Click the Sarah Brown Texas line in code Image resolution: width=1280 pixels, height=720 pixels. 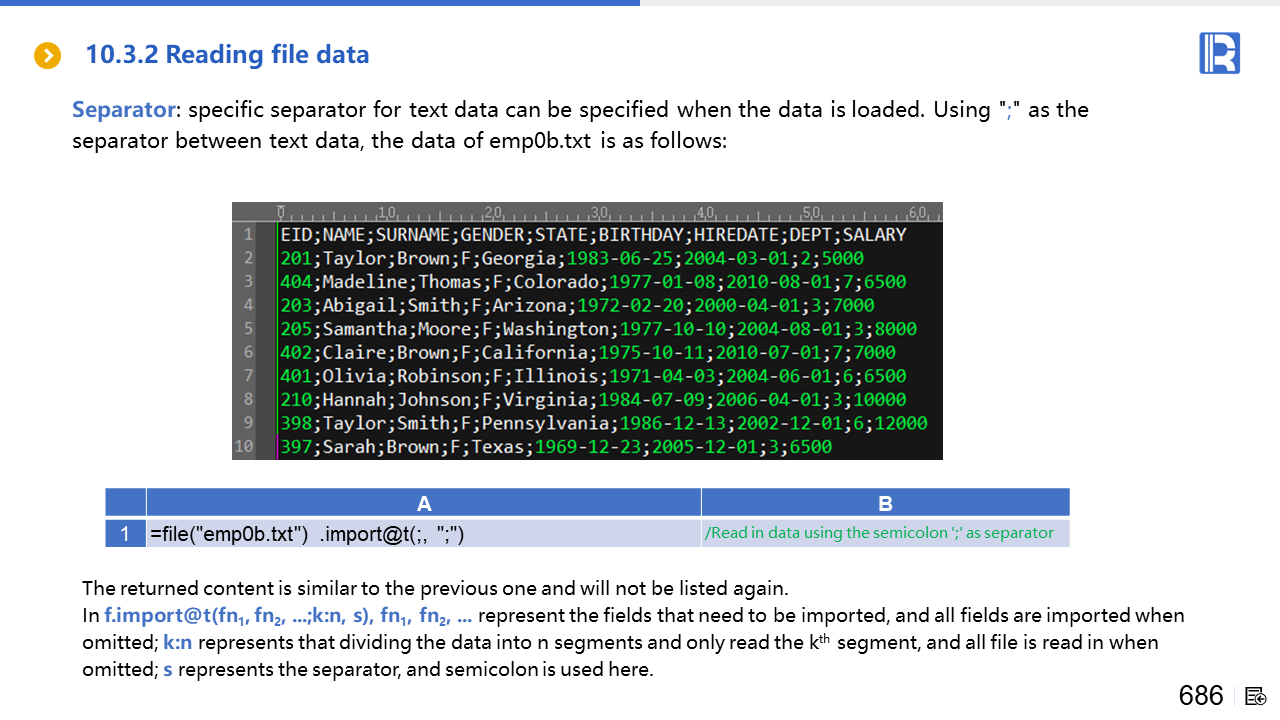pos(556,447)
